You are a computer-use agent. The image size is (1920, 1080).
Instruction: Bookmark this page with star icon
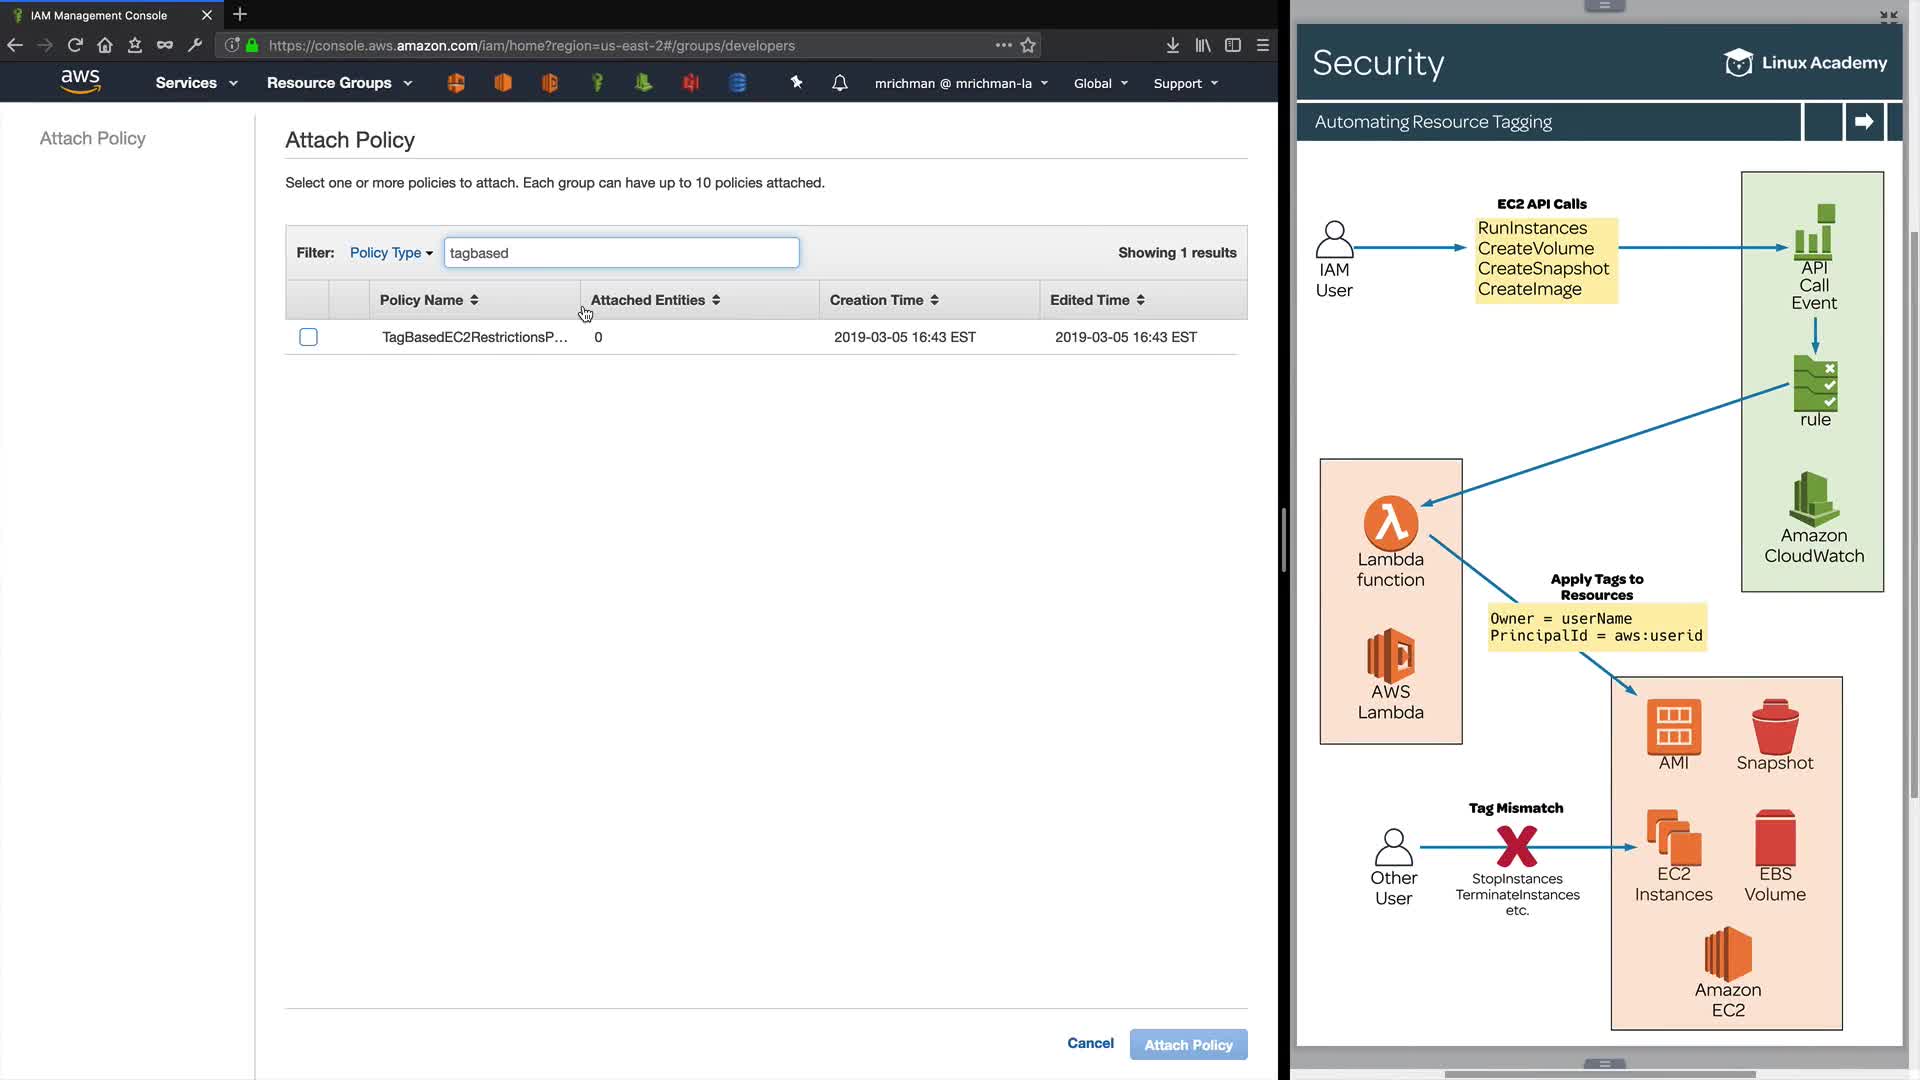1028,45
